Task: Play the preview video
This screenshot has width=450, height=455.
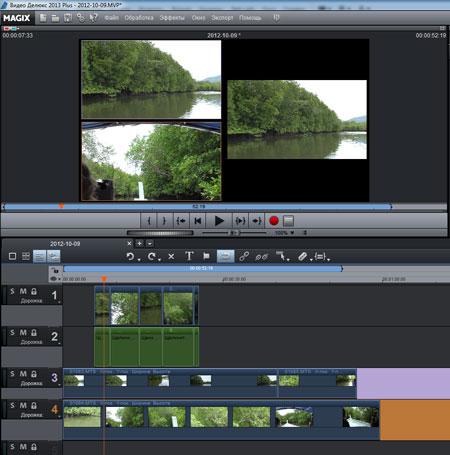Action: click(x=219, y=221)
